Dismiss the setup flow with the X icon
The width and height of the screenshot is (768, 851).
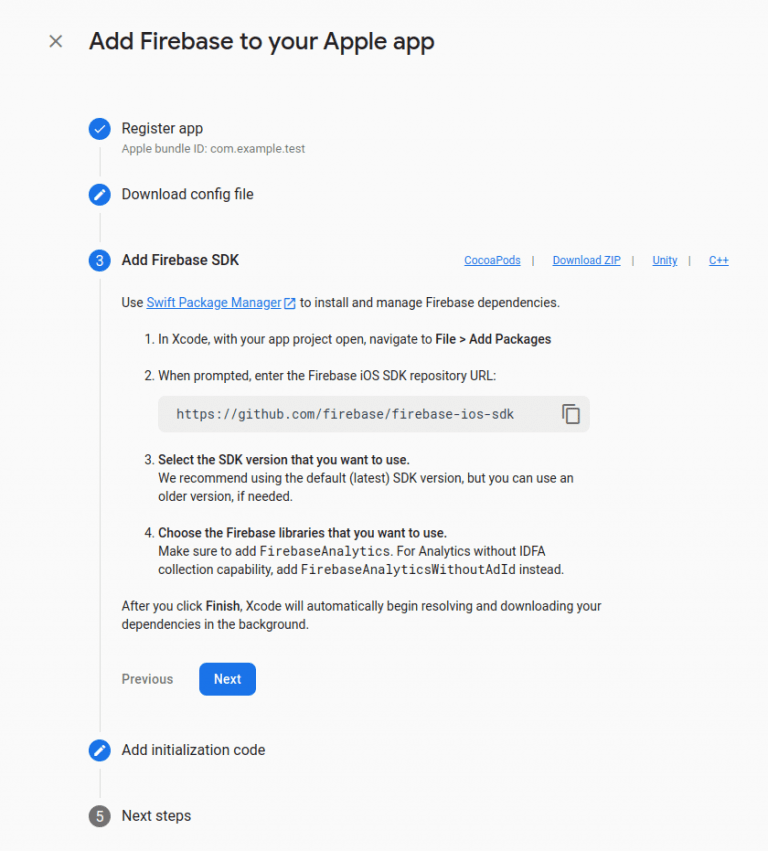pyautogui.click(x=56, y=41)
